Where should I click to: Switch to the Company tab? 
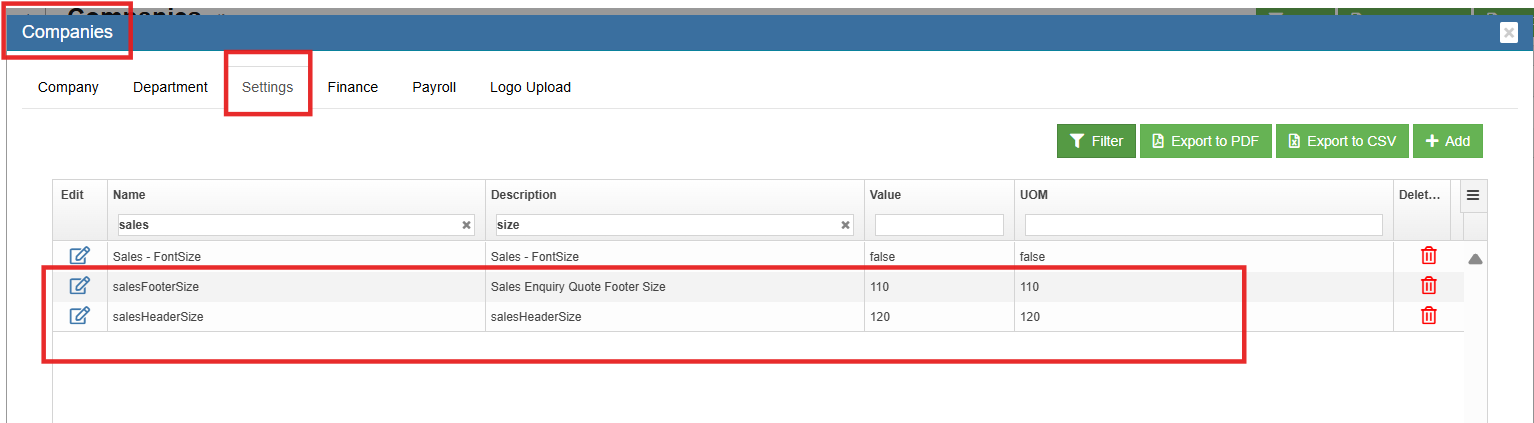click(x=68, y=87)
